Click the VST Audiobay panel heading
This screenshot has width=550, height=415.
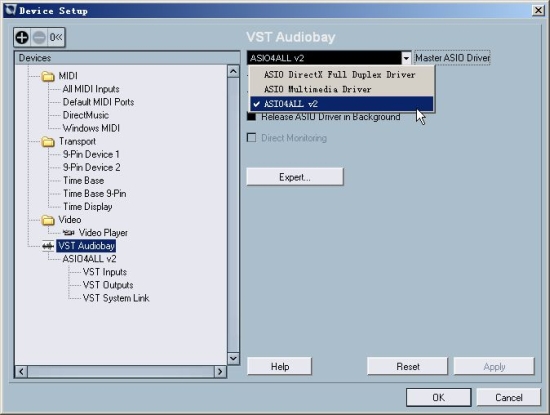pos(291,37)
